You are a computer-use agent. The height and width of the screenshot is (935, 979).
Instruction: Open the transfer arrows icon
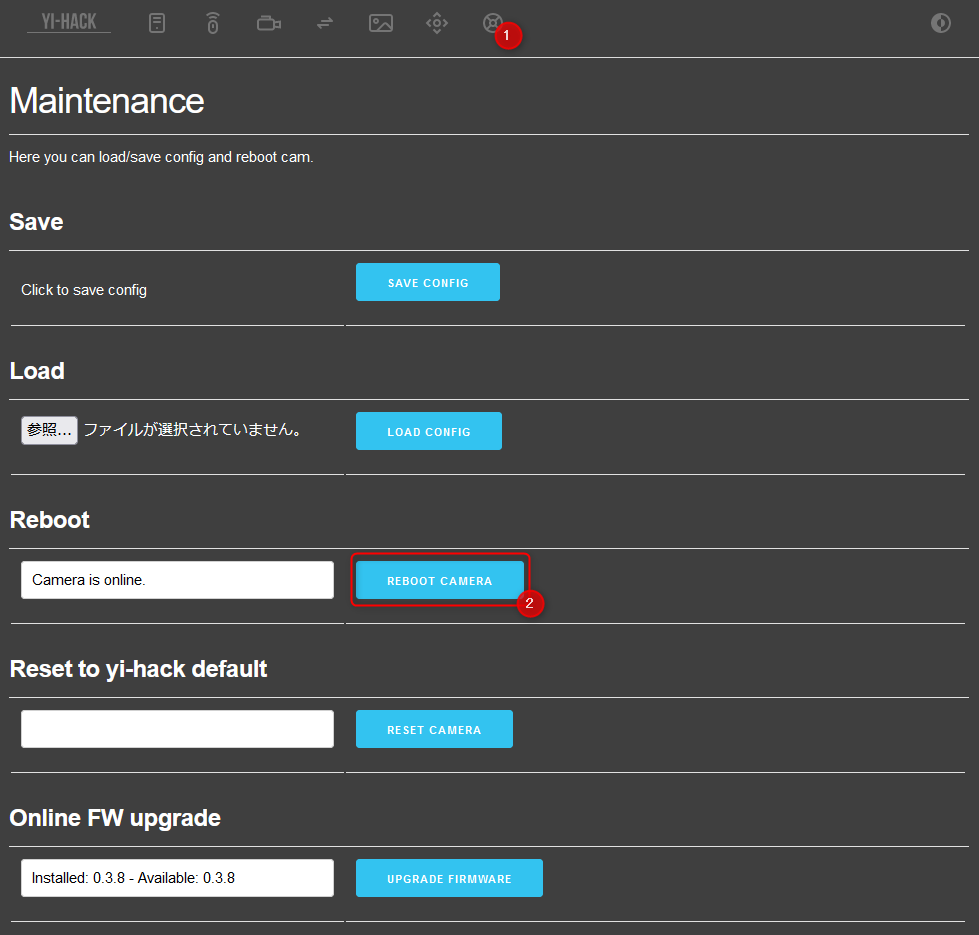[x=325, y=24]
